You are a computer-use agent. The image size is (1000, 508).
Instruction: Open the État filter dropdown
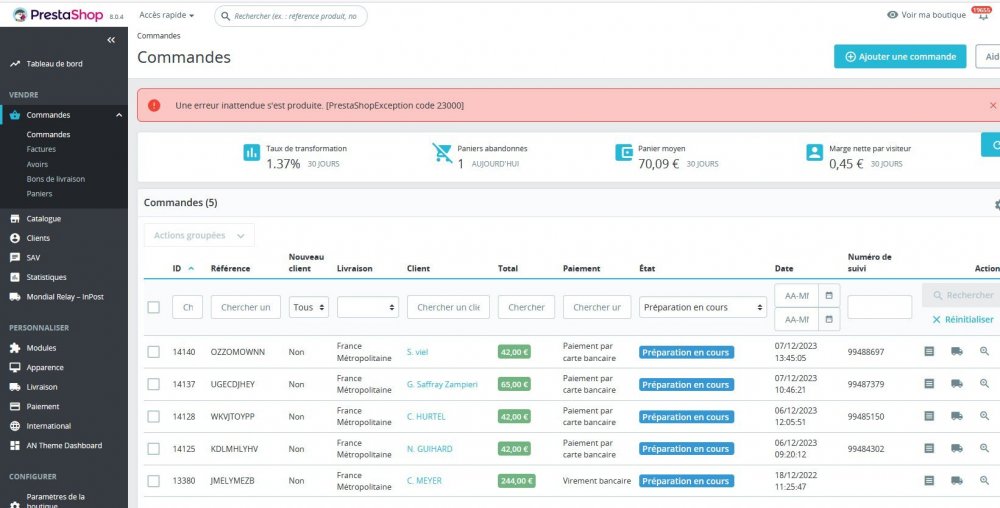click(x=703, y=307)
